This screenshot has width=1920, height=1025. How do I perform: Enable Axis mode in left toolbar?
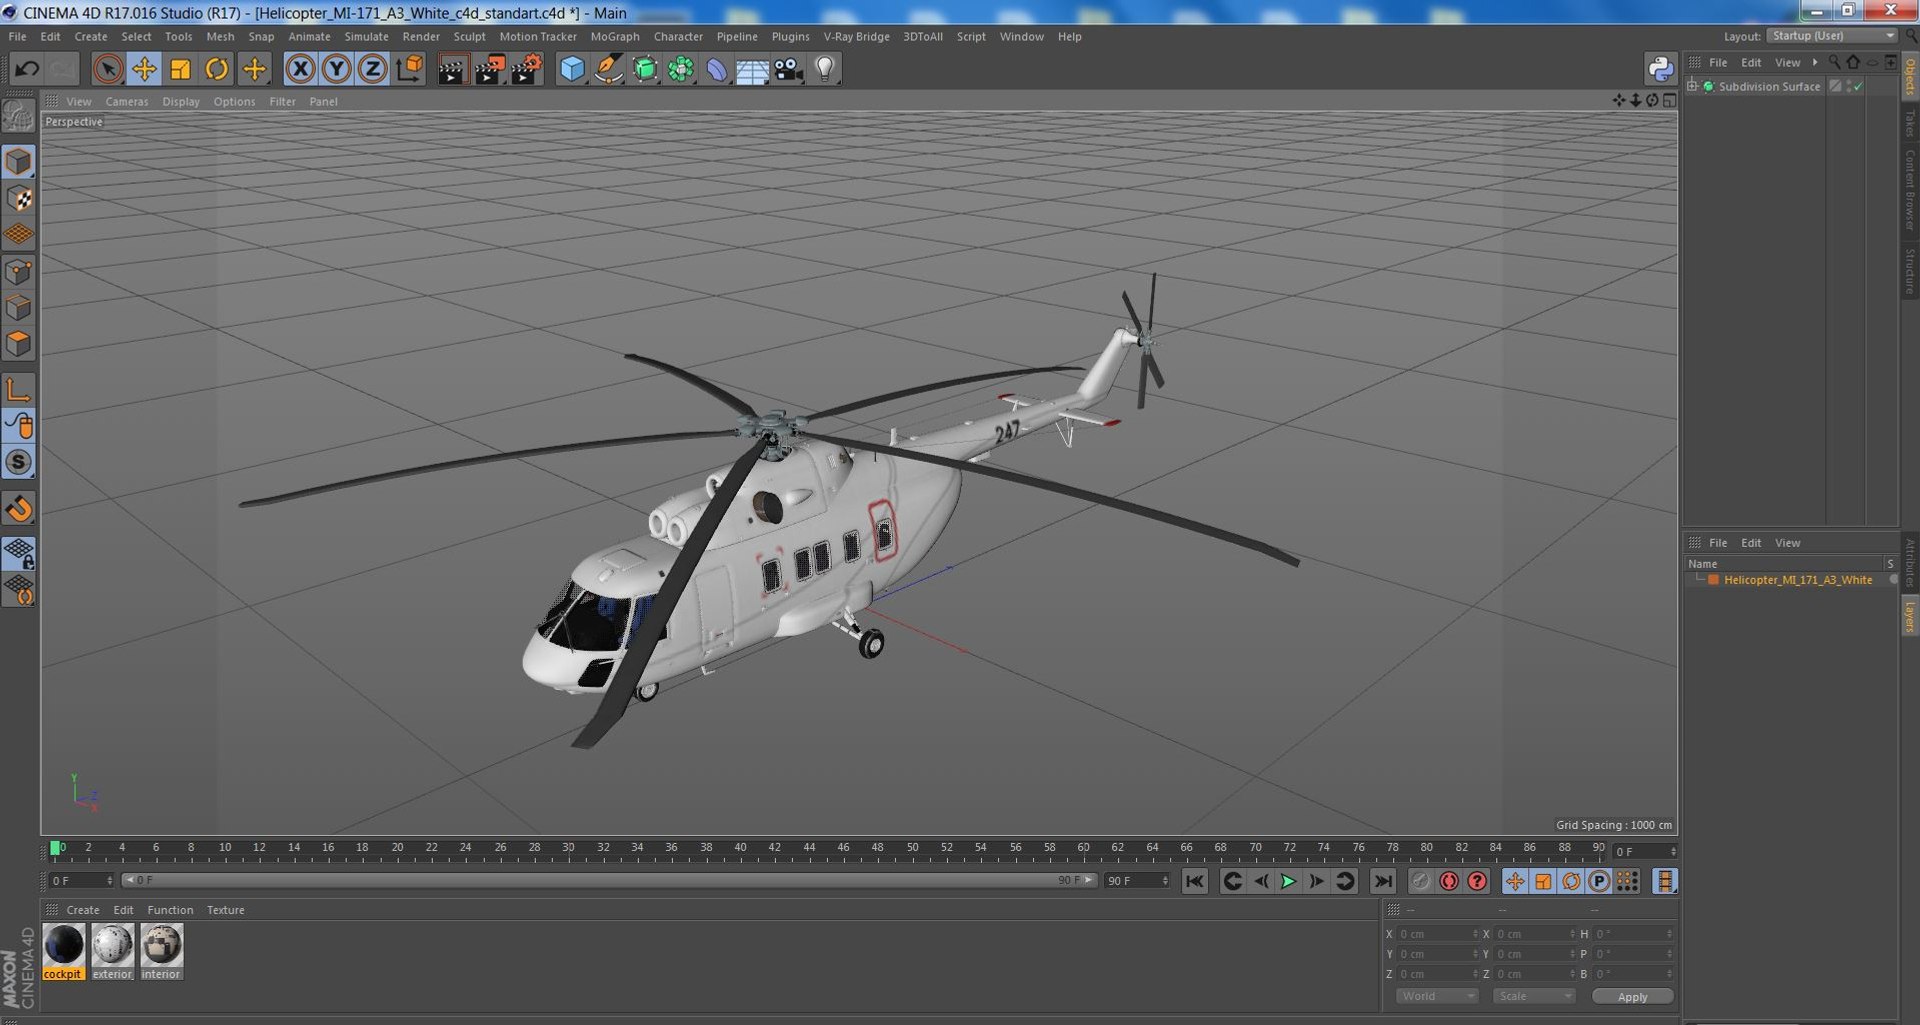19,389
